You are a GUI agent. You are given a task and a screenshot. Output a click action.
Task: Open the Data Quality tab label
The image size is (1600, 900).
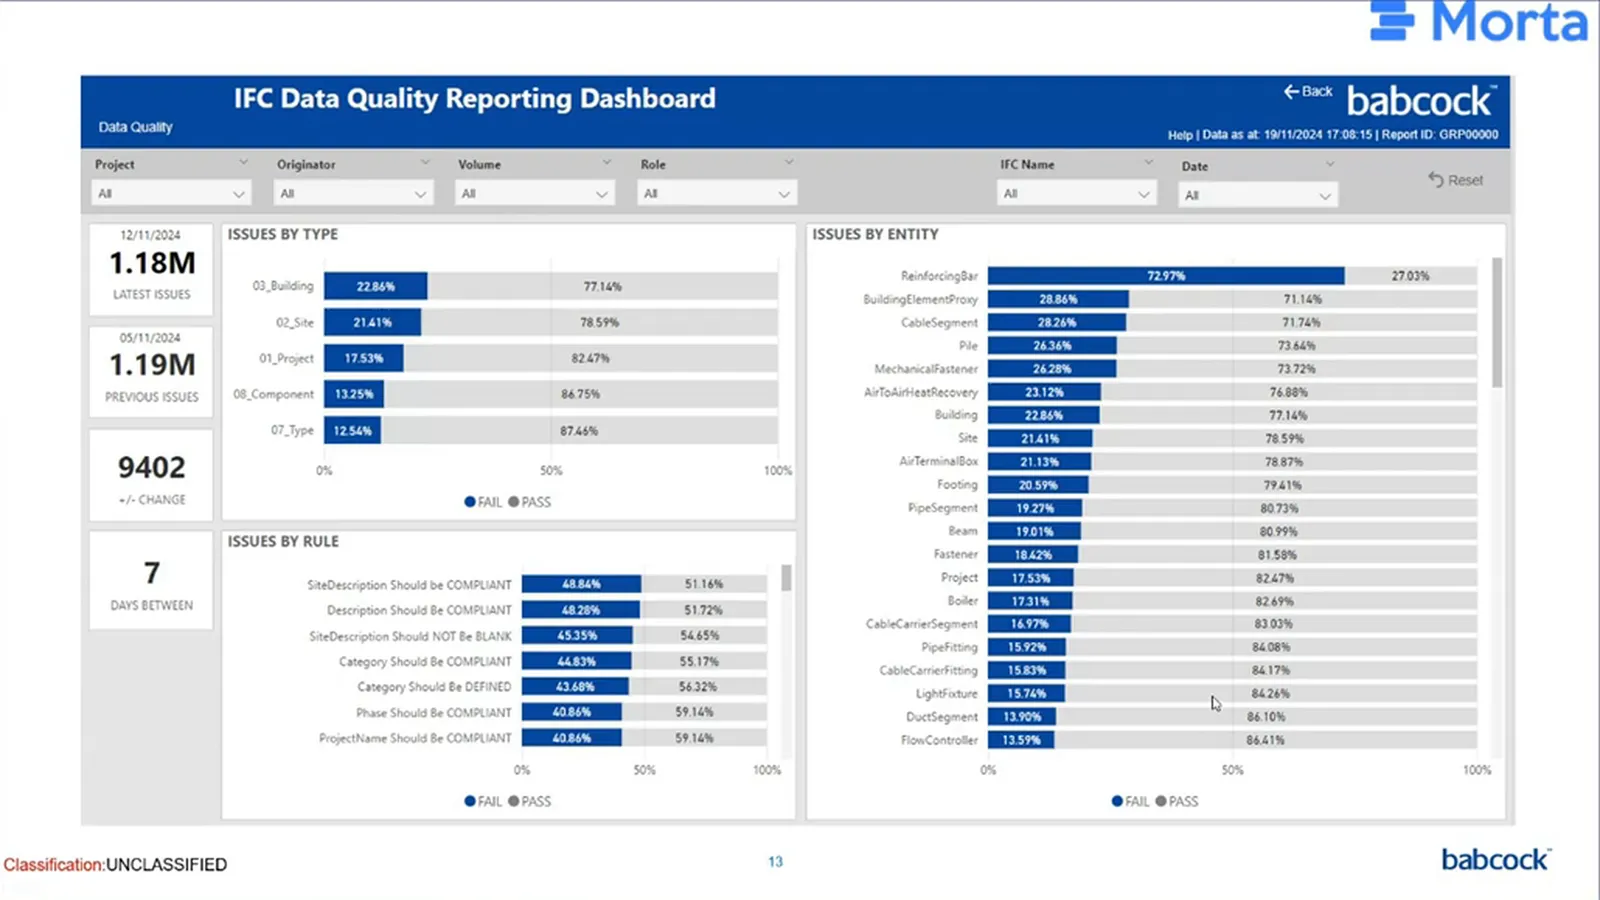[135, 127]
